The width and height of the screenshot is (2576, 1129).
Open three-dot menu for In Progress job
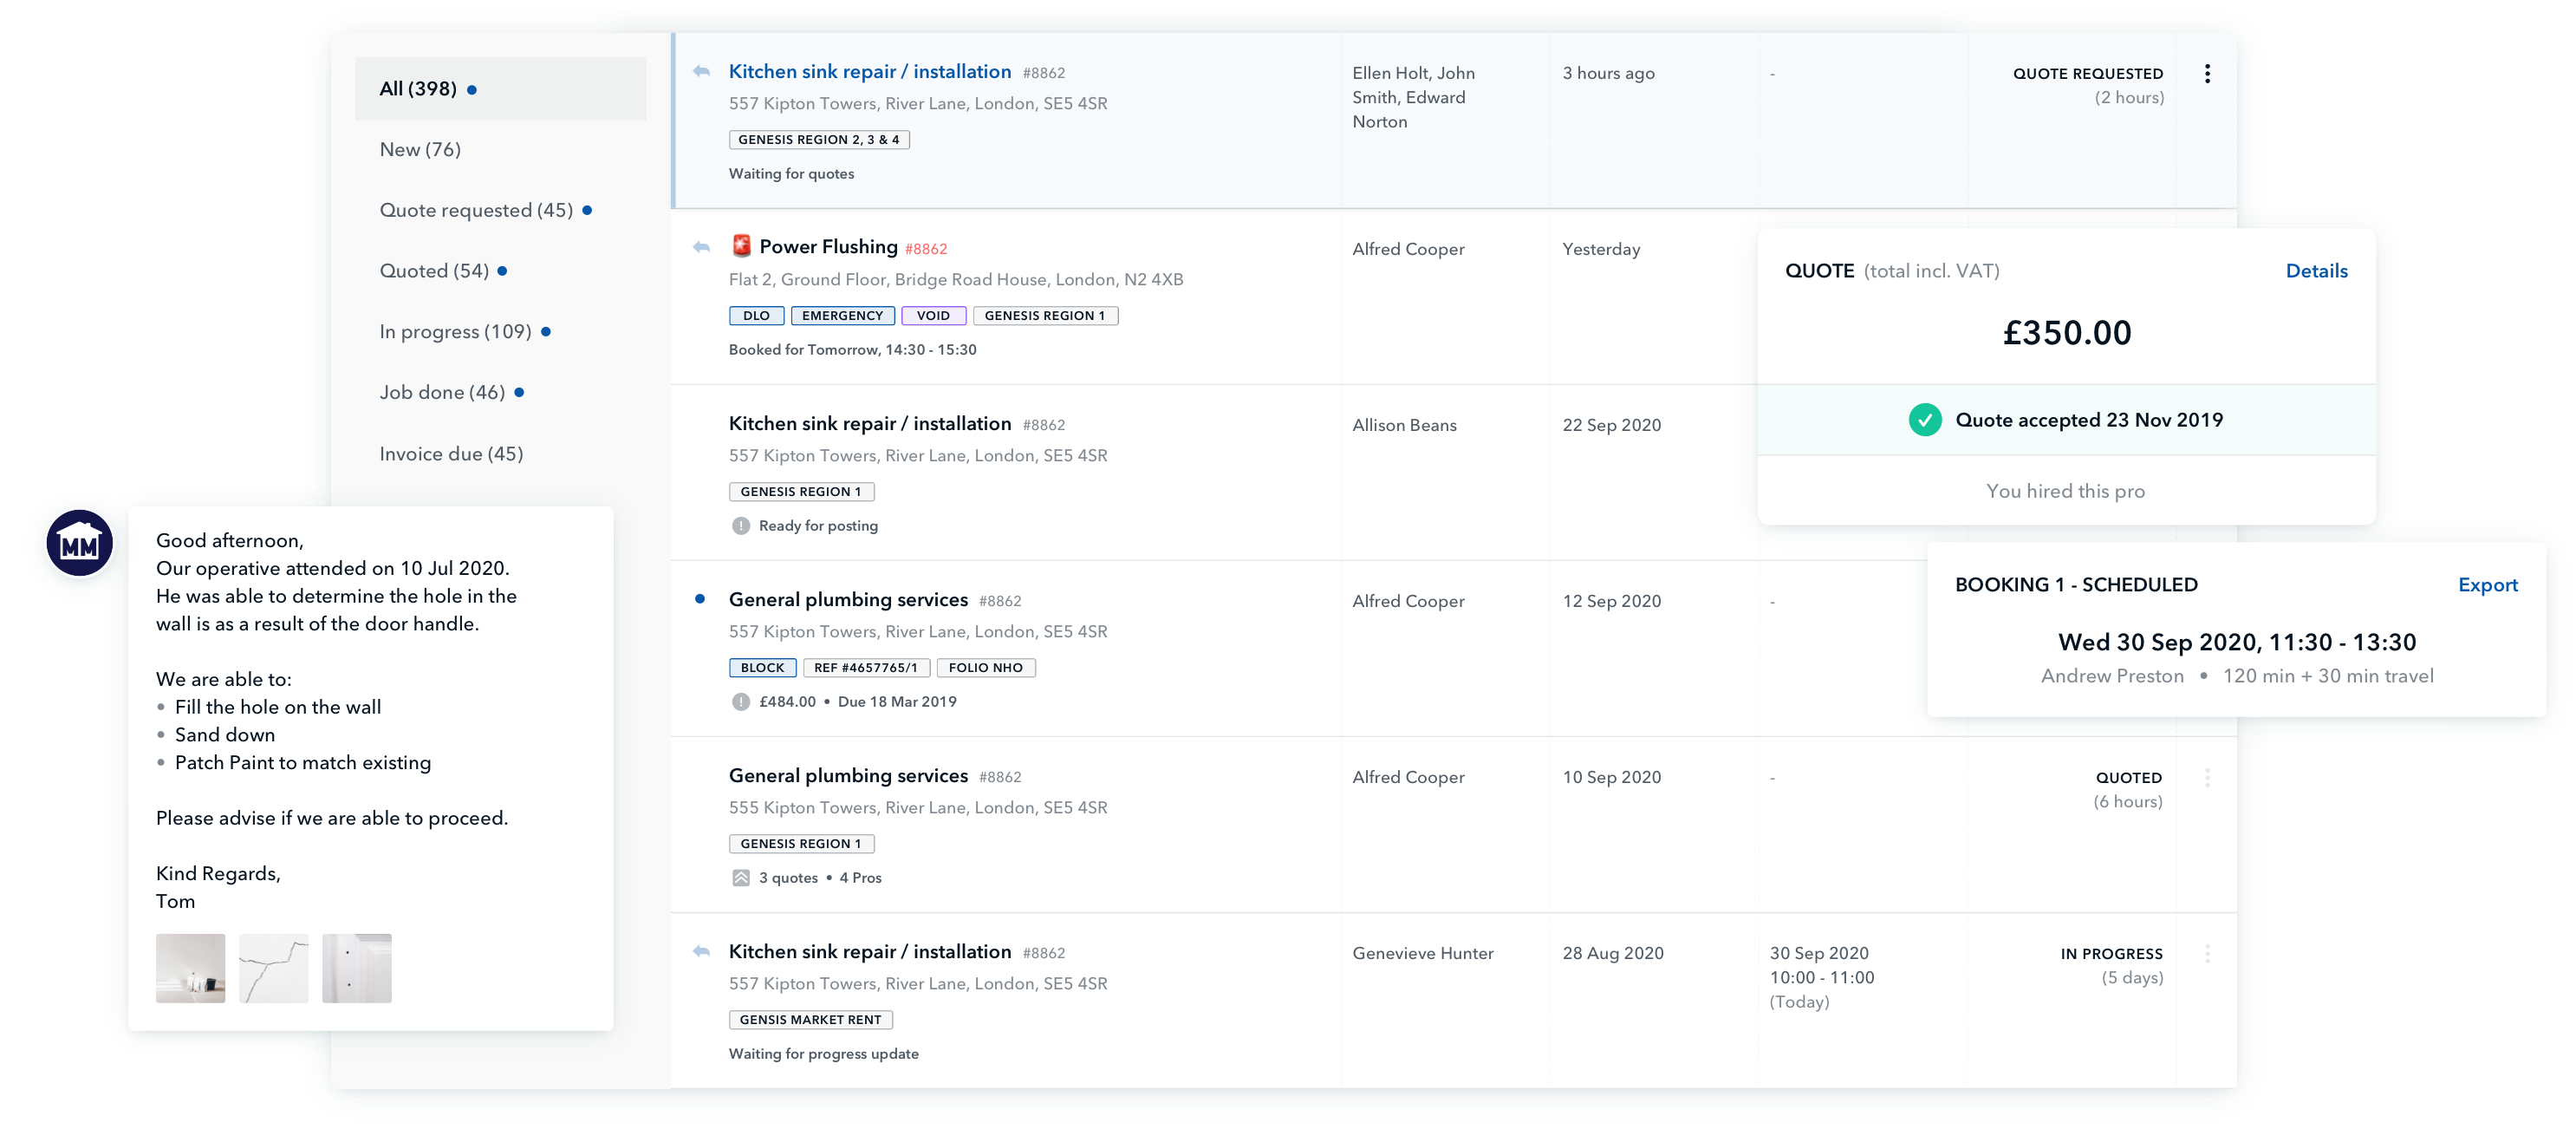pos(2206,954)
